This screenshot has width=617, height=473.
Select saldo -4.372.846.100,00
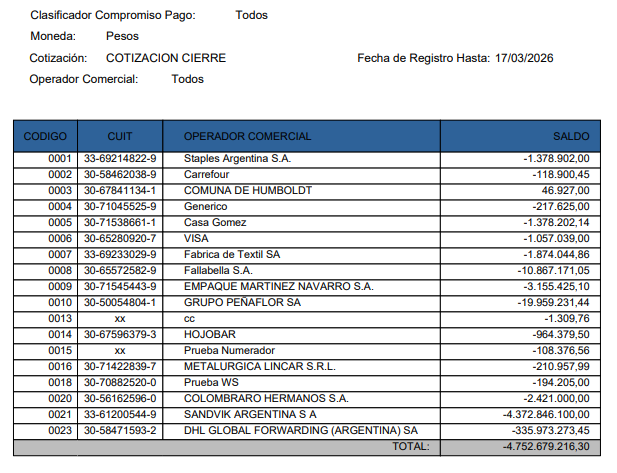coord(546,415)
